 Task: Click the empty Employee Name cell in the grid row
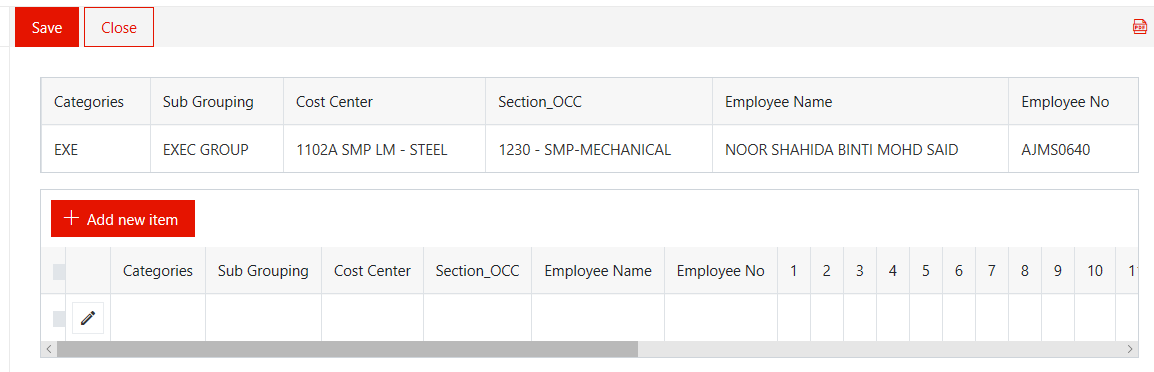[x=598, y=317]
